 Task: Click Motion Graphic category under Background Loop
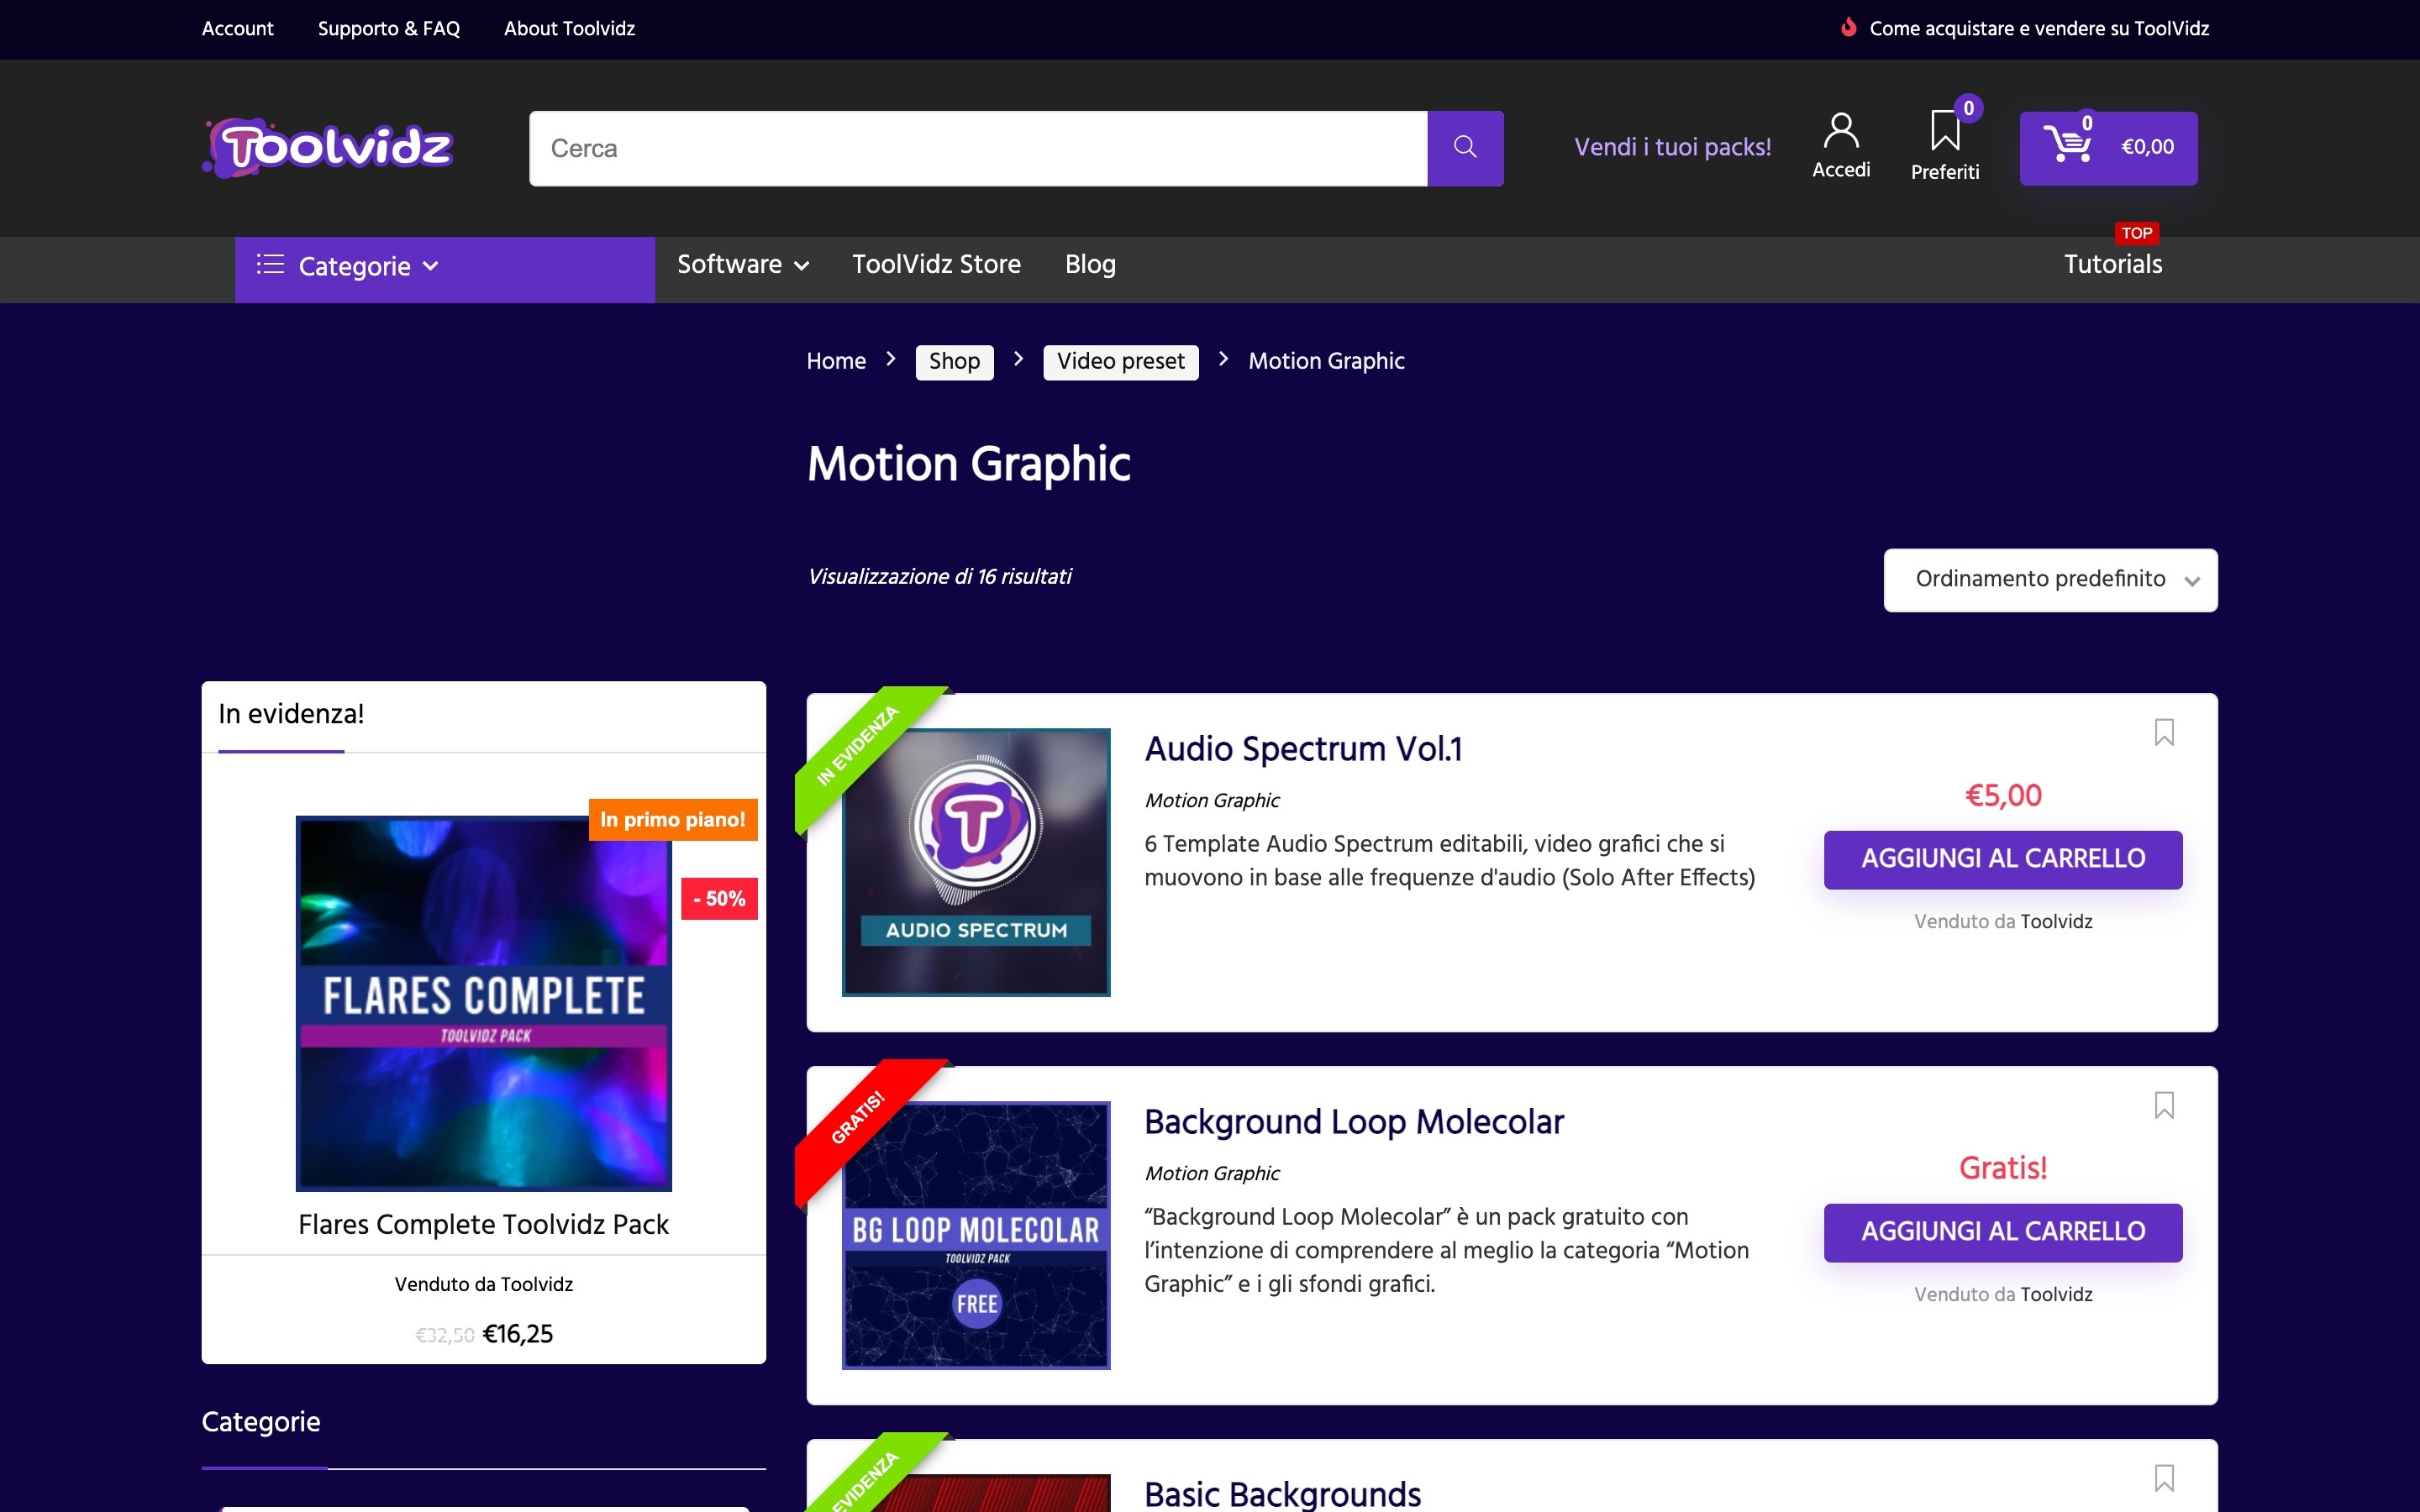point(1212,1173)
